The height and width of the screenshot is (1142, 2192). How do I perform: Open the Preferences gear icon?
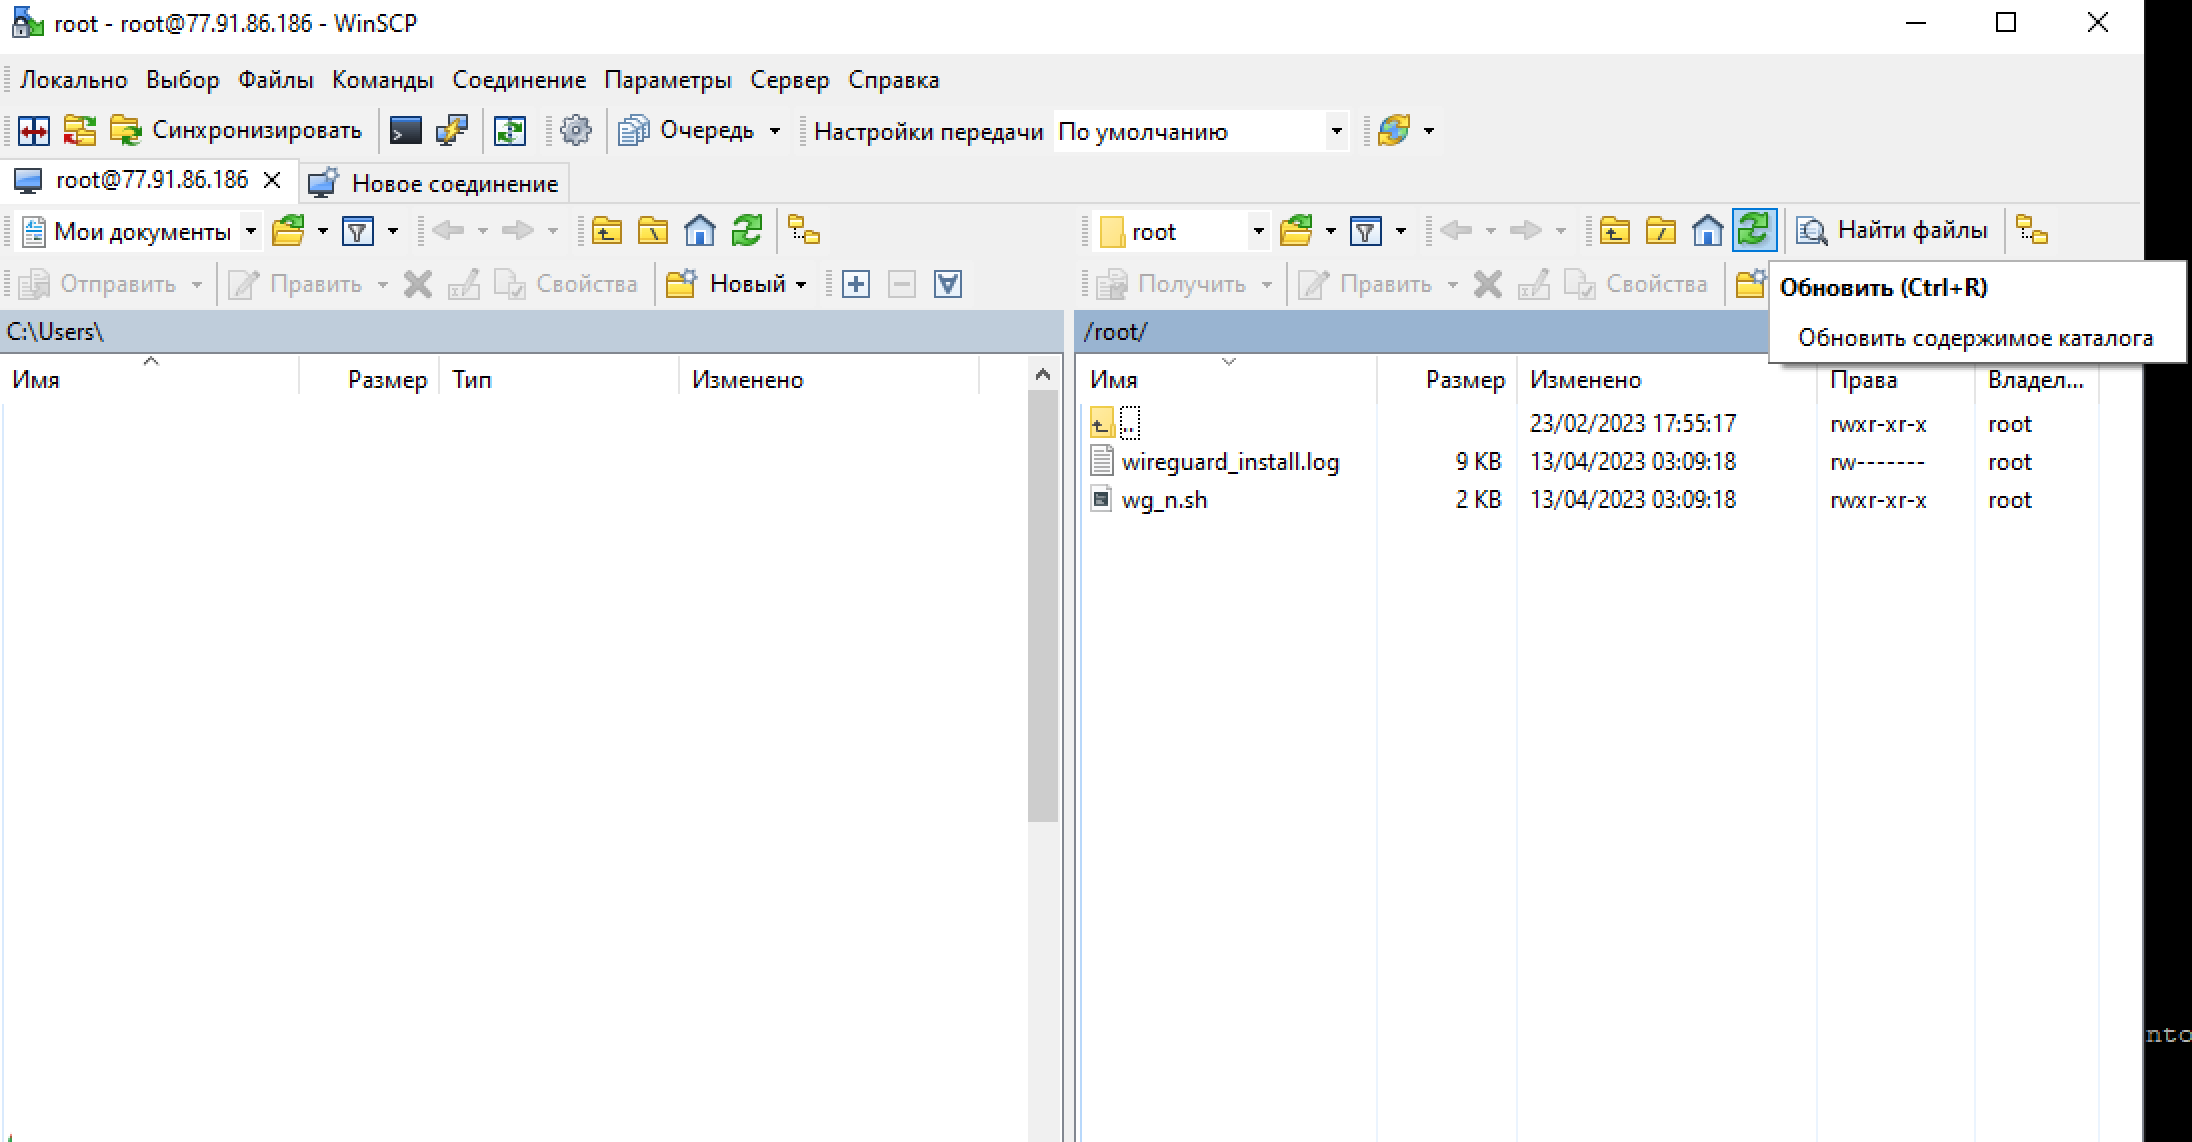coord(576,131)
